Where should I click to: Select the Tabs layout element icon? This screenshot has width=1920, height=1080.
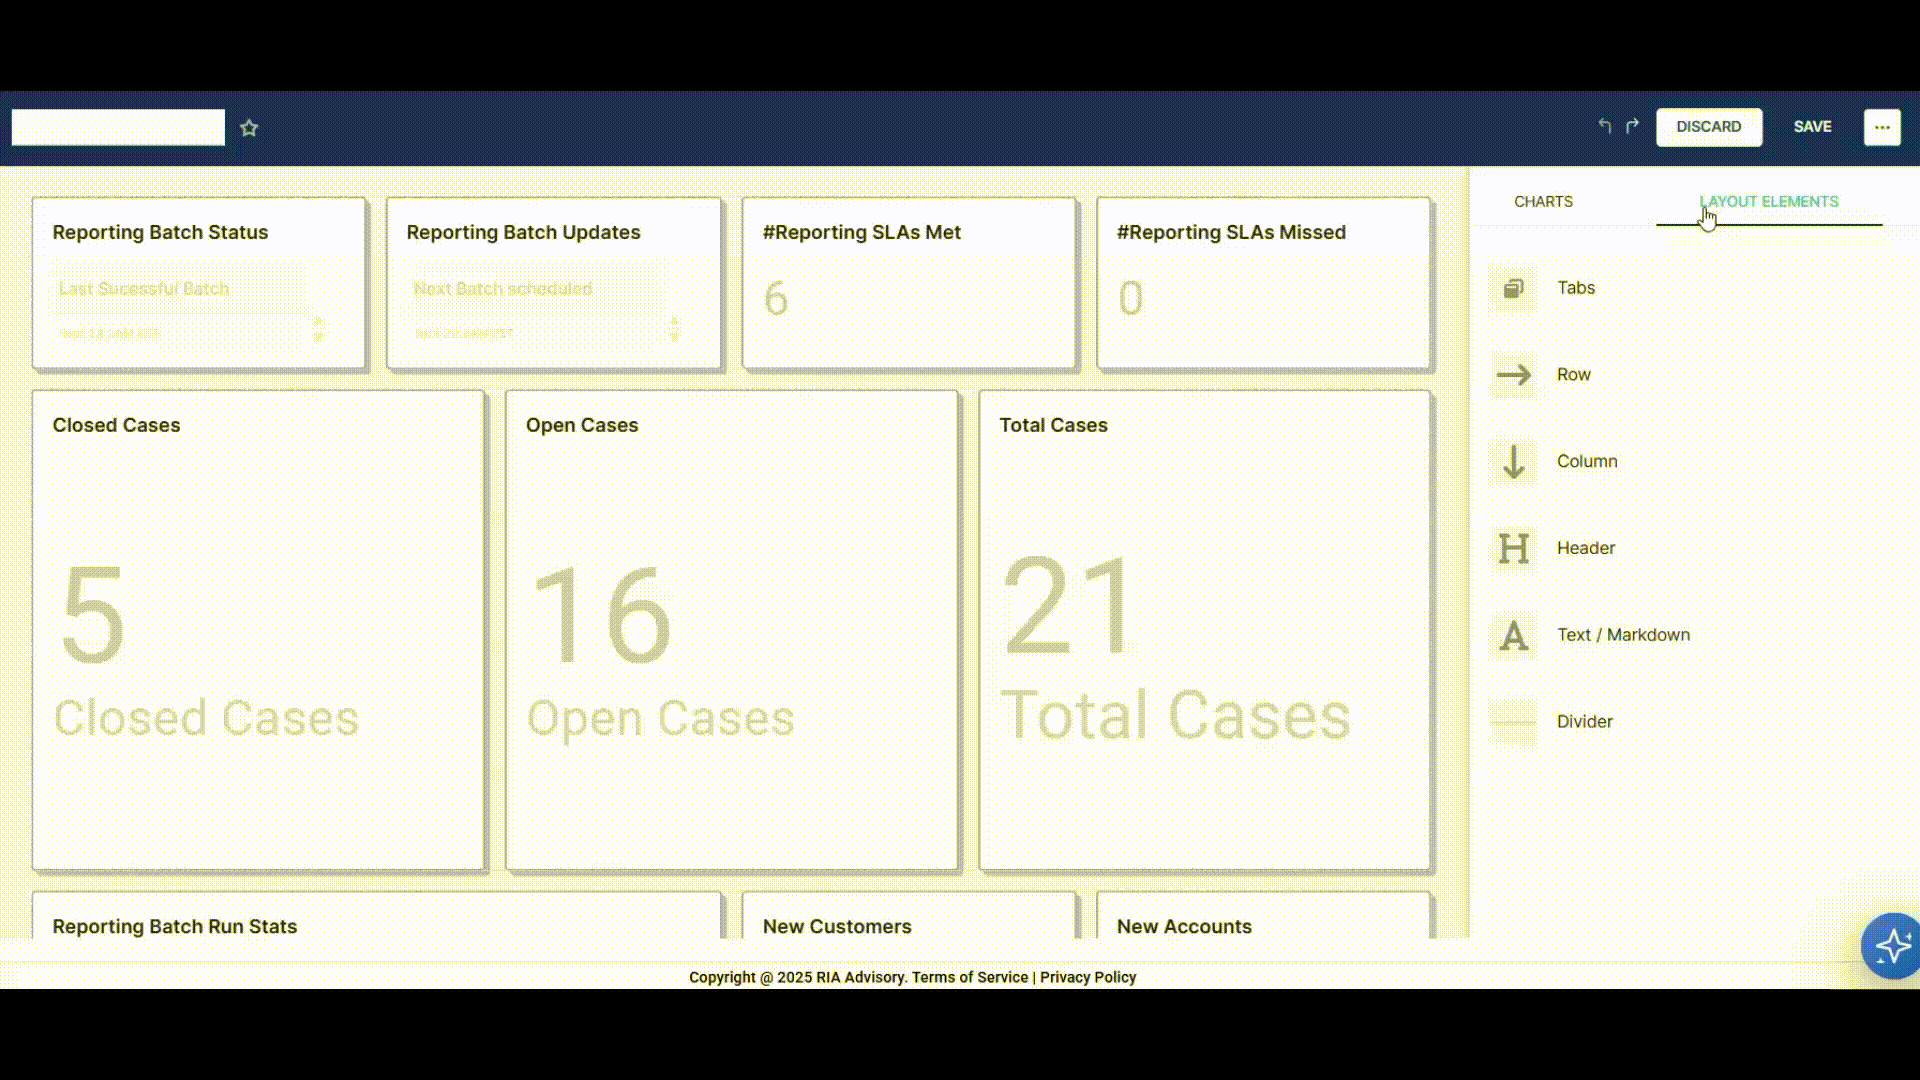coord(1514,288)
